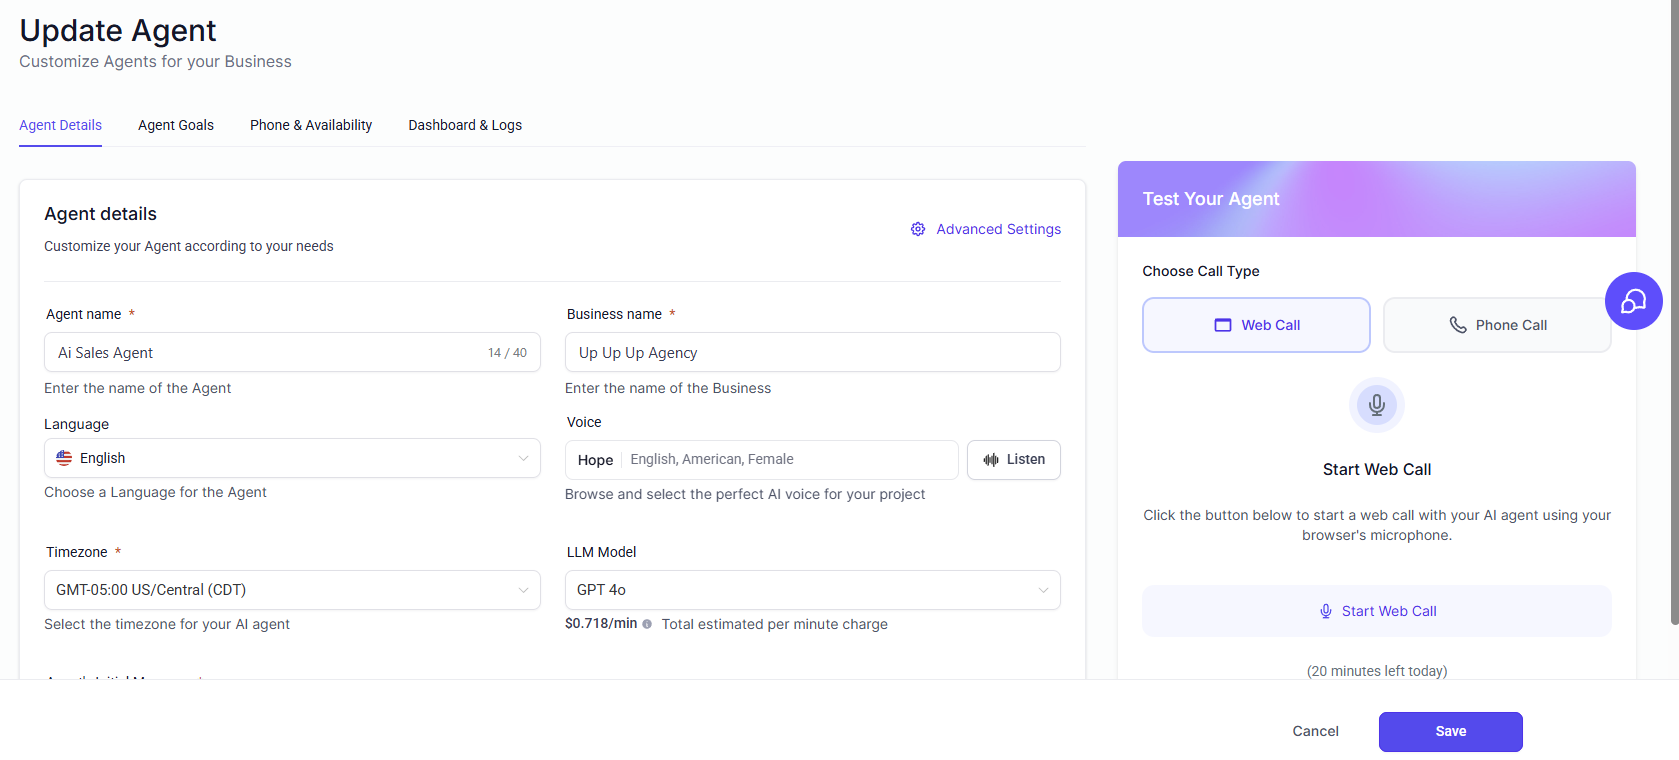The height and width of the screenshot is (760, 1679).
Task: Open the Dashboard & Logs tab
Action: click(x=465, y=125)
